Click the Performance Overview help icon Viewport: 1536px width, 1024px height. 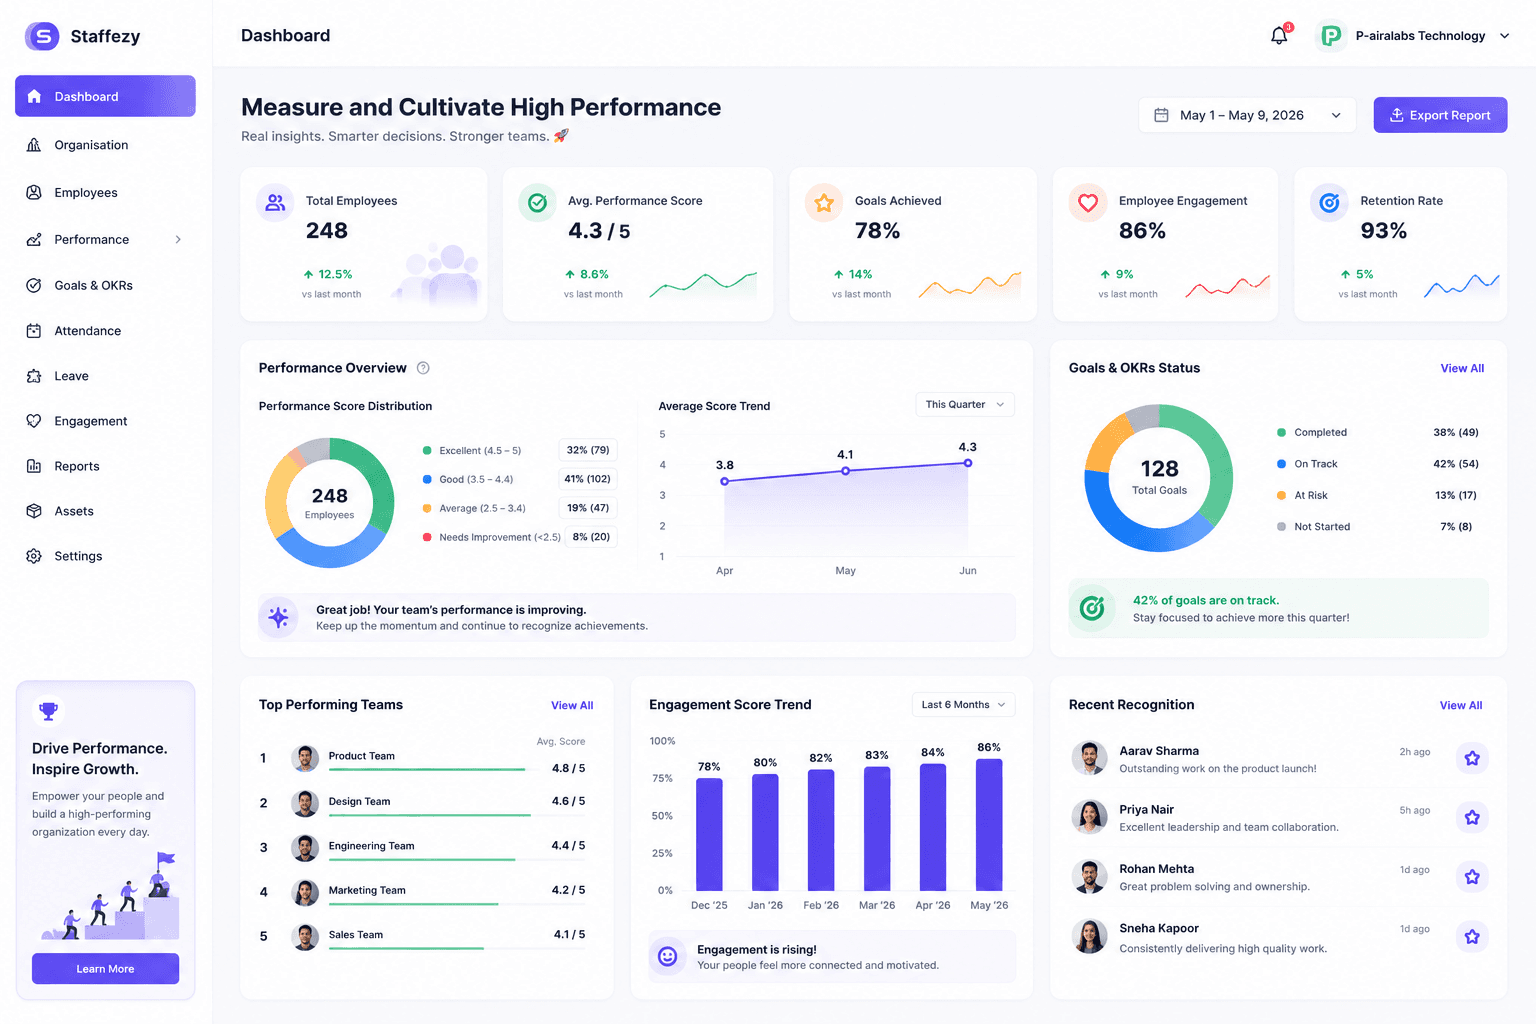click(x=423, y=368)
